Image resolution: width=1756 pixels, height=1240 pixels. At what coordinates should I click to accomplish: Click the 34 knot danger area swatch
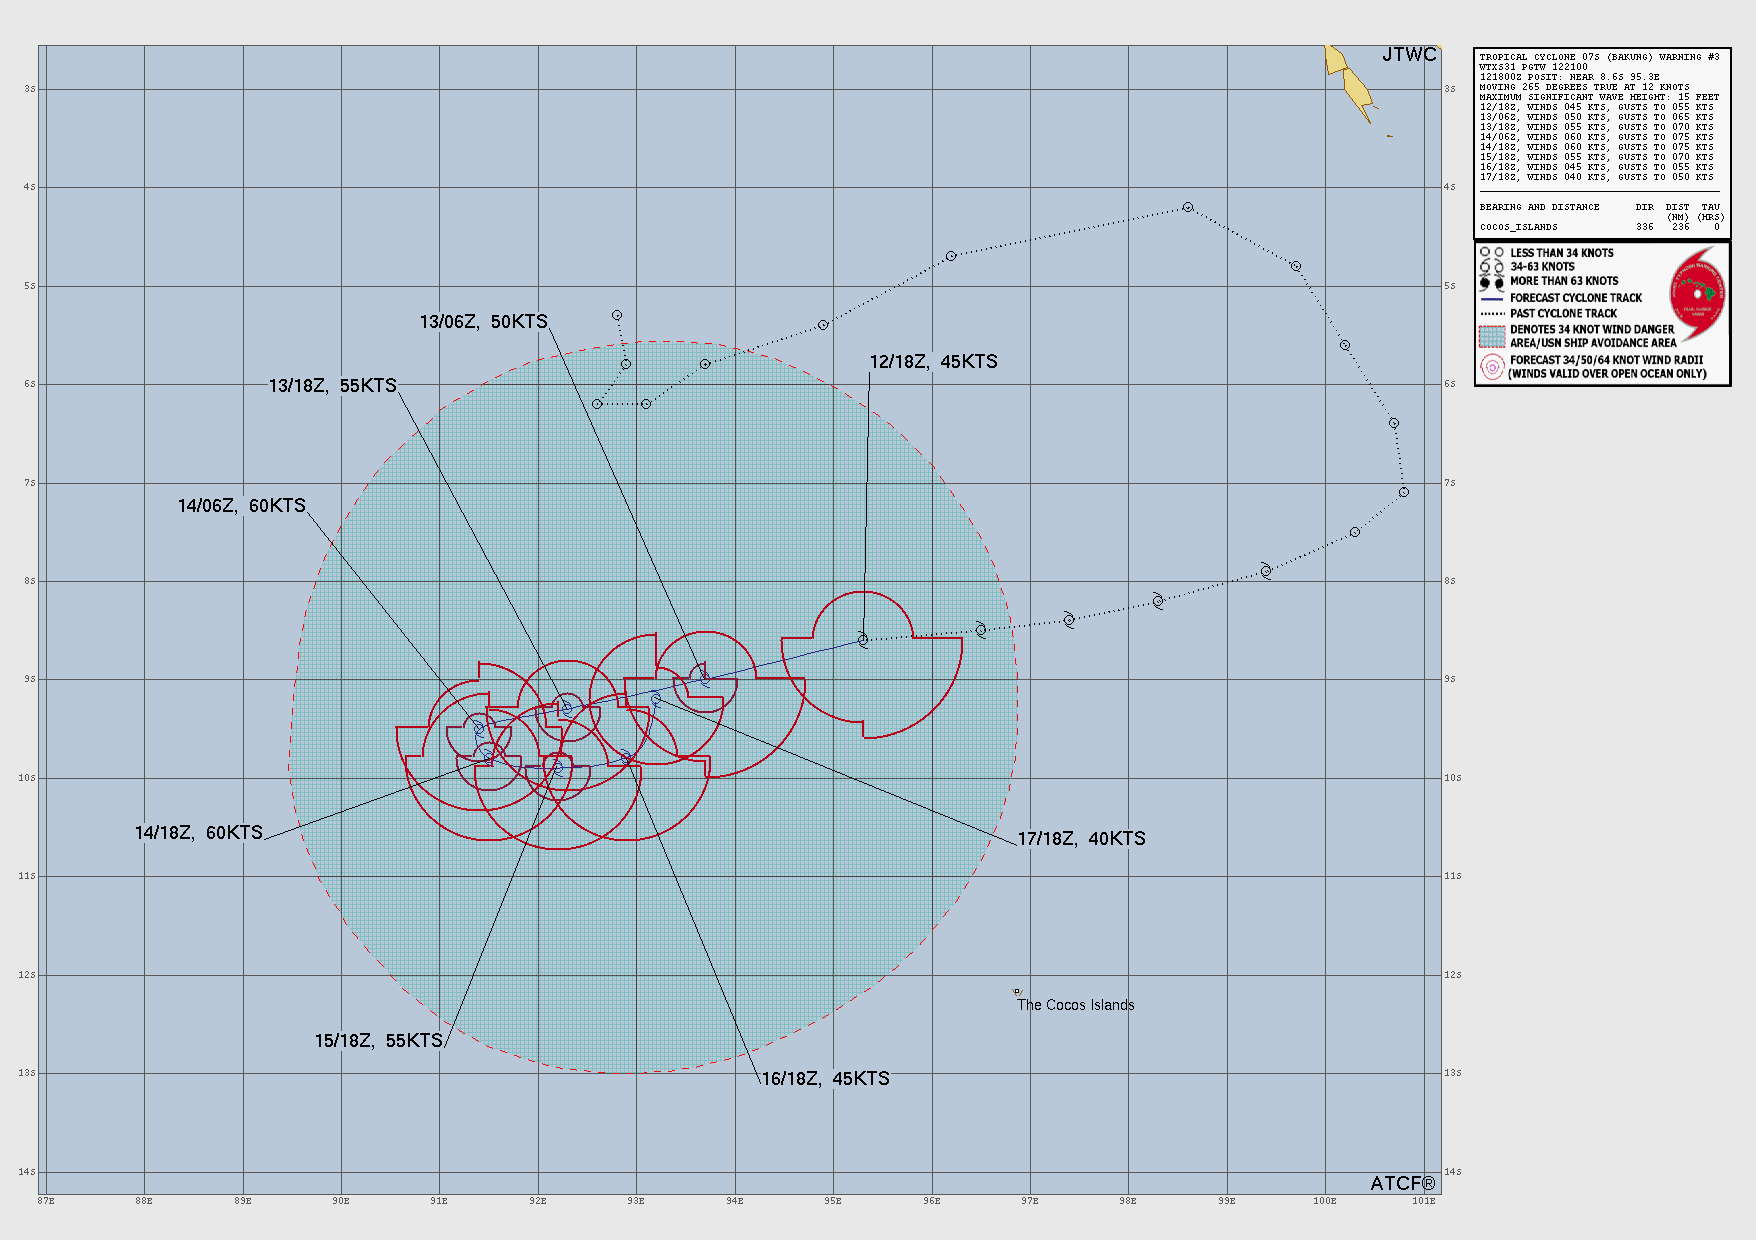coord(1492,336)
